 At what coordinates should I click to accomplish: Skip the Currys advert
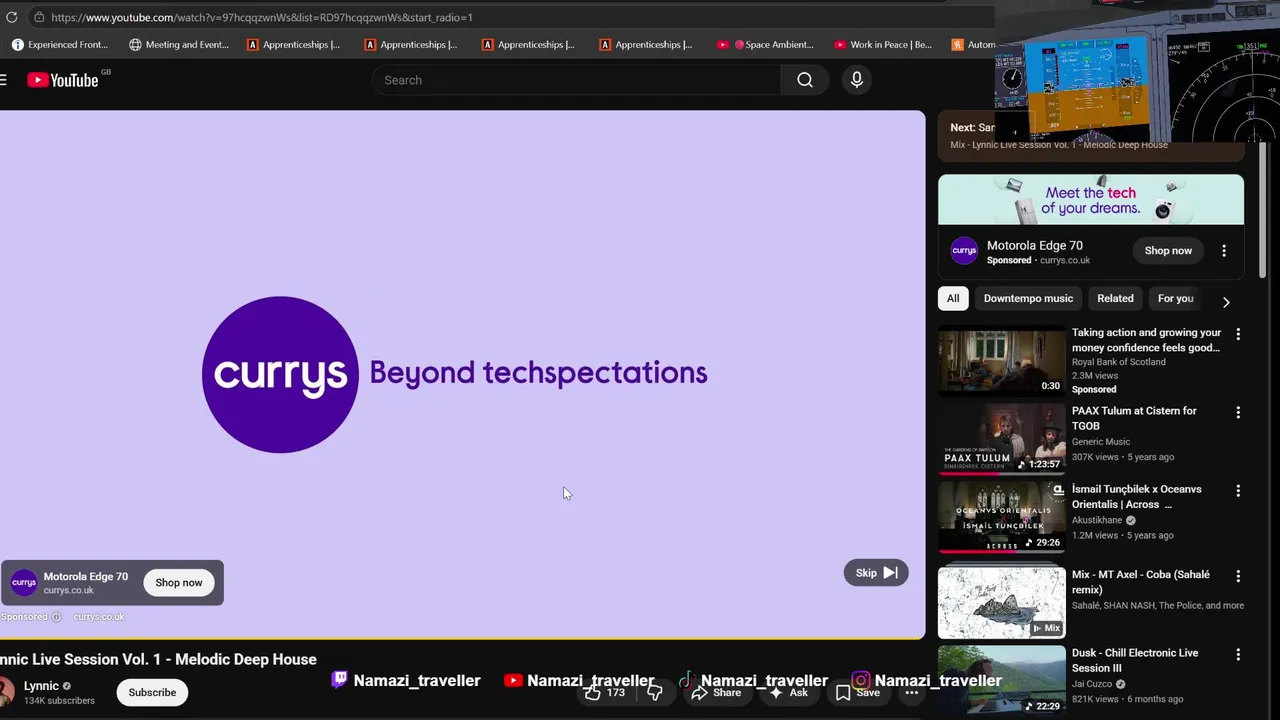pyautogui.click(x=876, y=573)
